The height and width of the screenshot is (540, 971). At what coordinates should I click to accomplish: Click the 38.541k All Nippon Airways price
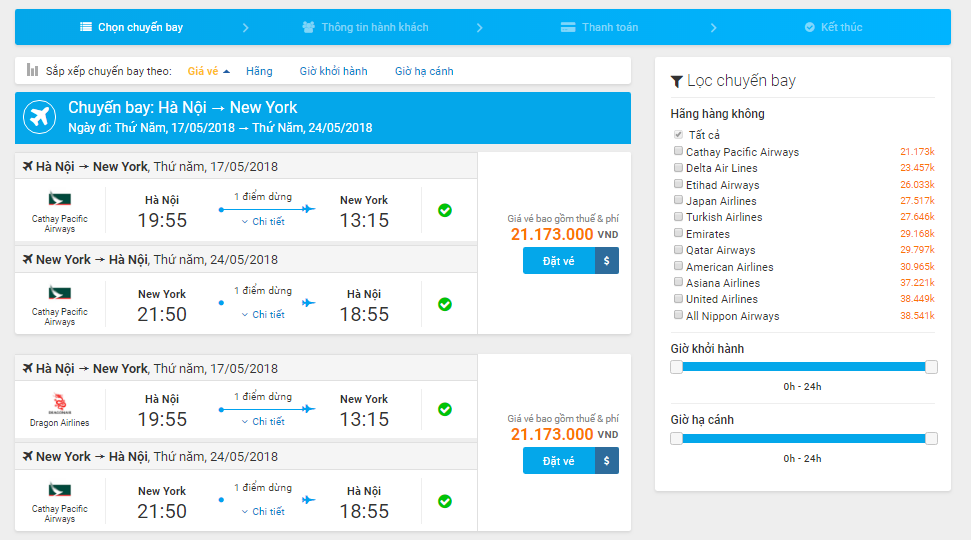[917, 315]
